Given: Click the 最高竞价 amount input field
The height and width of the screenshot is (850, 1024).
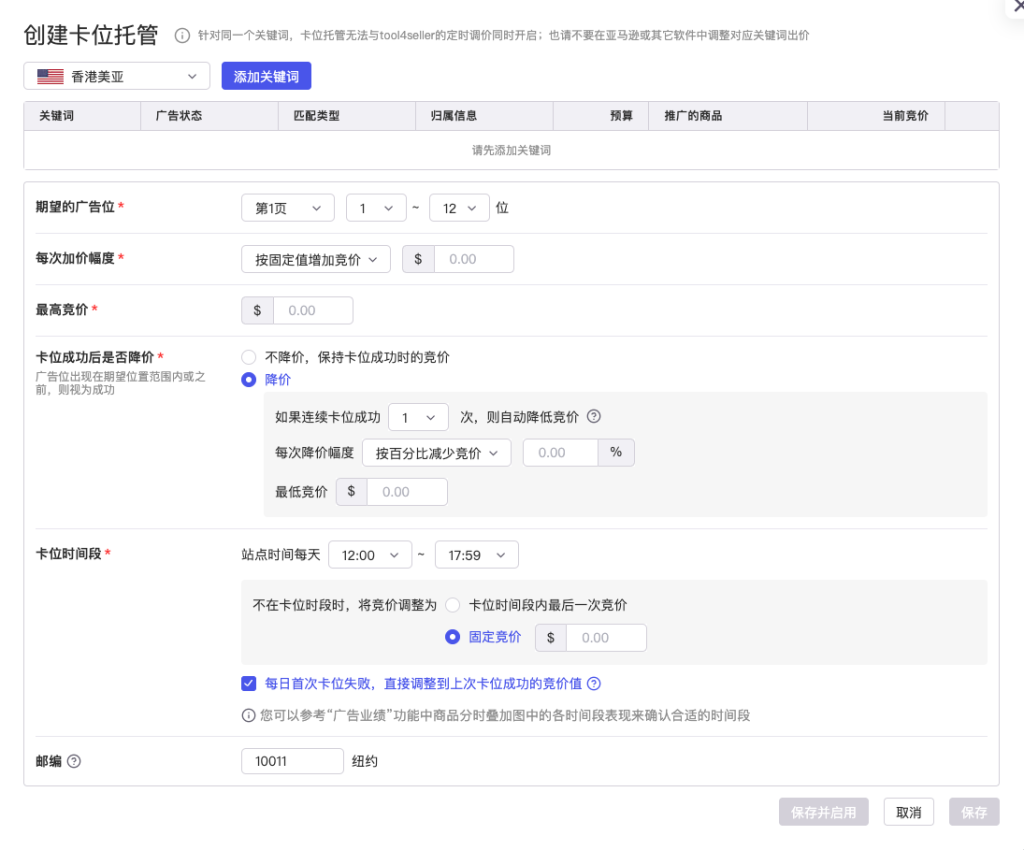Looking at the screenshot, I should [x=313, y=310].
